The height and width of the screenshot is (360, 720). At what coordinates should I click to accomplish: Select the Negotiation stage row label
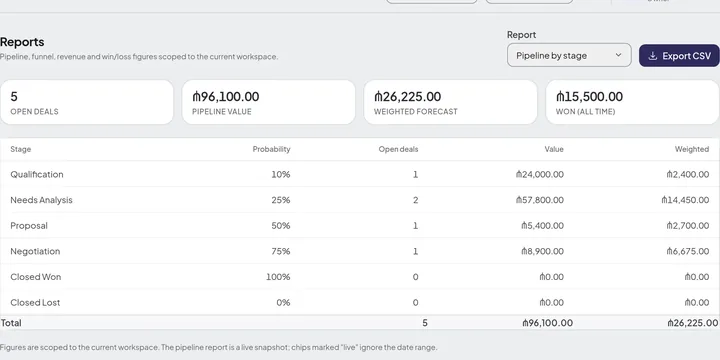pyautogui.click(x=35, y=251)
